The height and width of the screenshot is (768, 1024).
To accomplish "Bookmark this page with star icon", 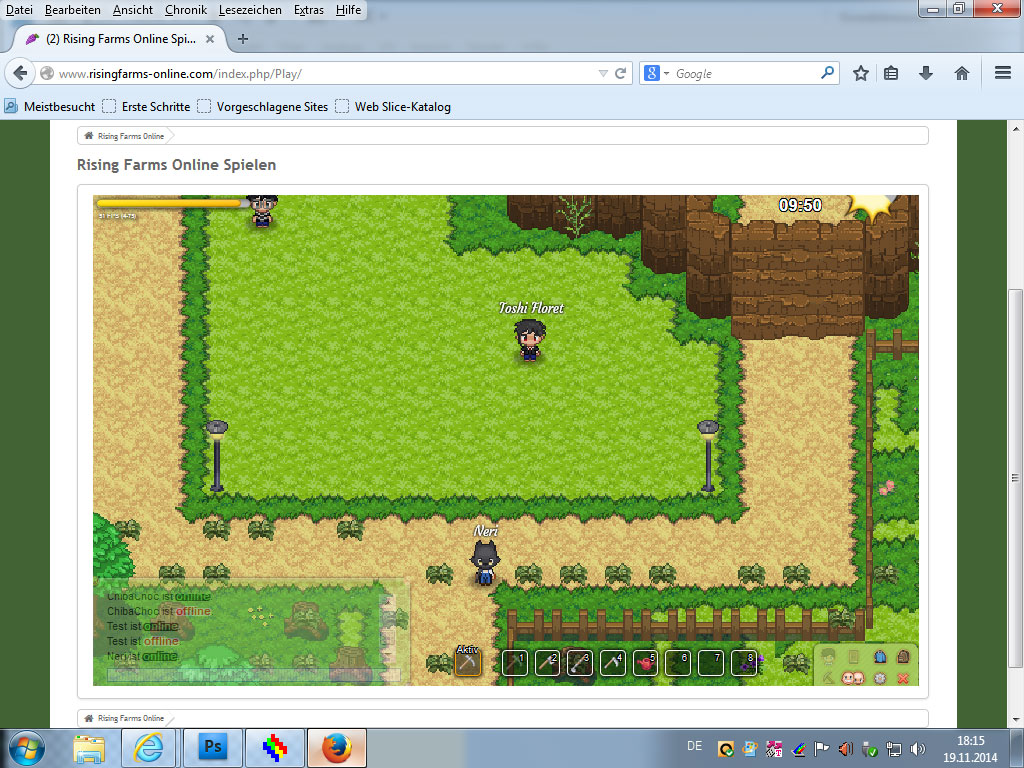I will [x=860, y=73].
